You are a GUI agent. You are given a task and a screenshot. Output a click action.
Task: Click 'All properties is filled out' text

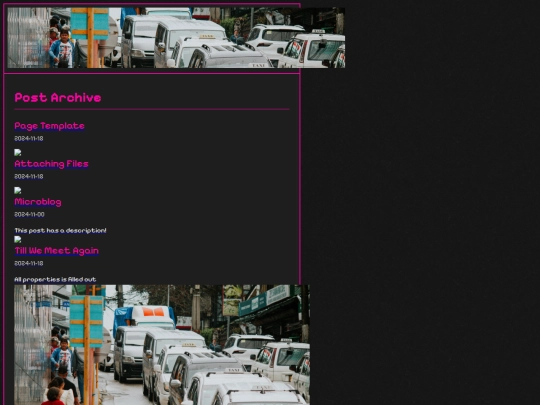[55, 279]
